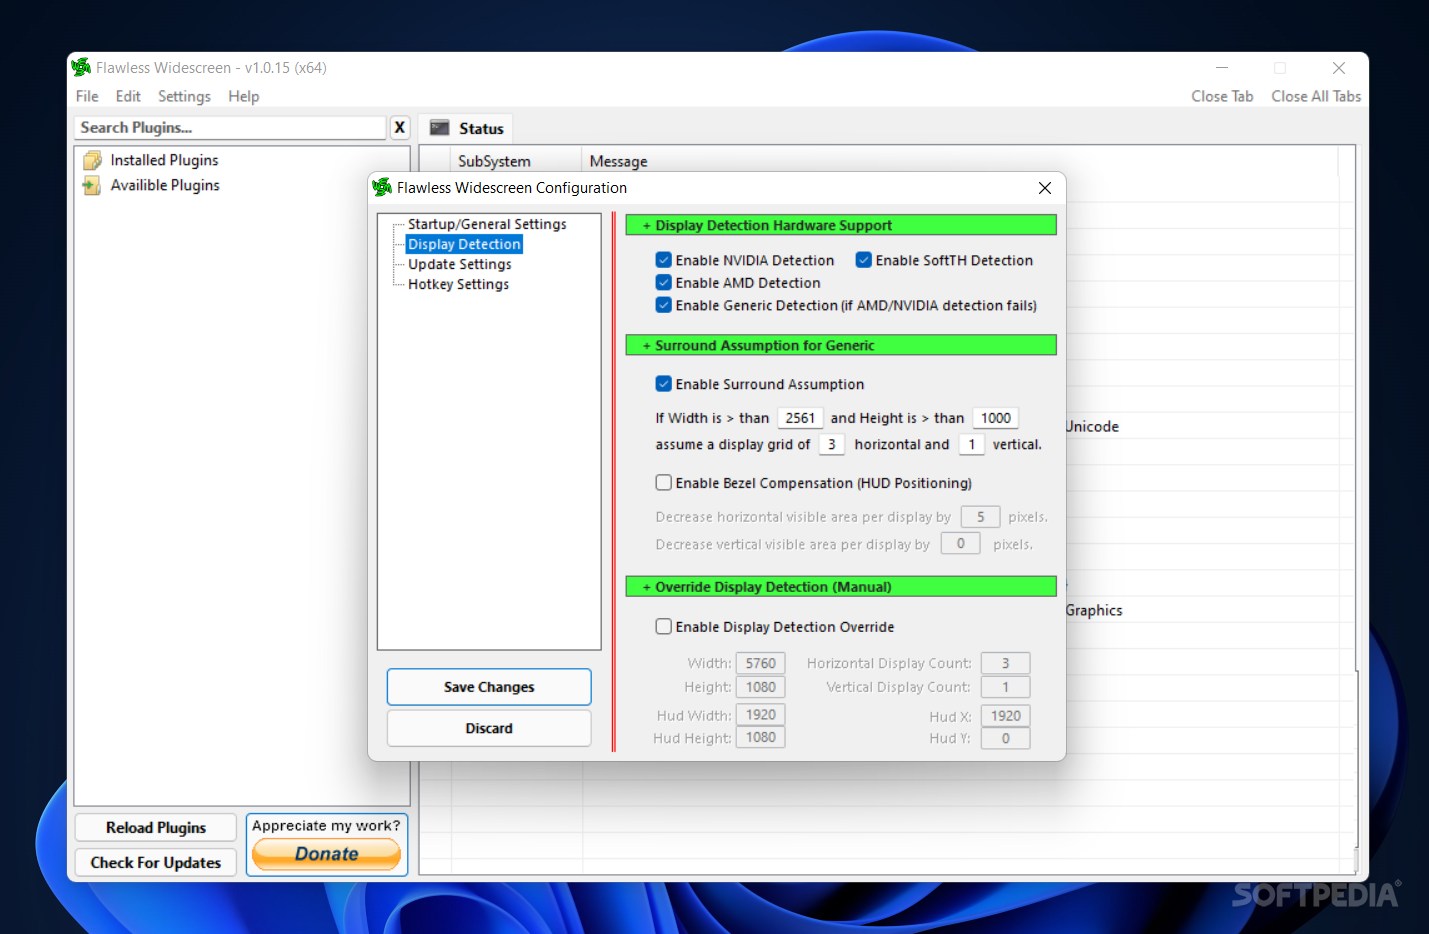This screenshot has width=1429, height=934.
Task: Click the Hud Y field
Action: pyautogui.click(x=1005, y=739)
